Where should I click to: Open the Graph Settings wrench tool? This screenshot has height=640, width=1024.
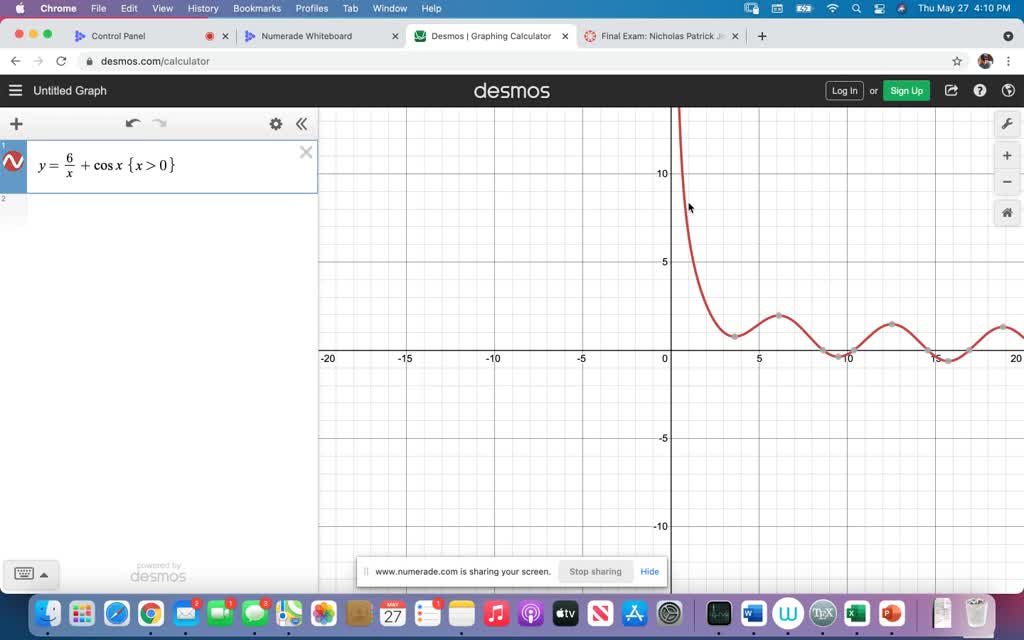[1007, 123]
